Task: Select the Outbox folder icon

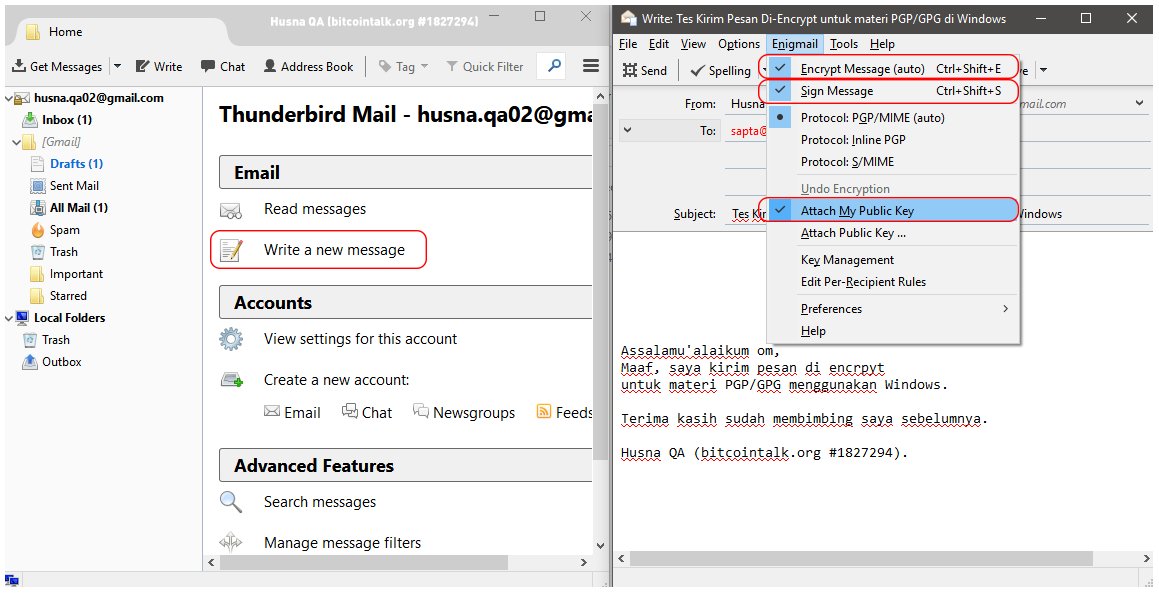Action: pos(30,362)
